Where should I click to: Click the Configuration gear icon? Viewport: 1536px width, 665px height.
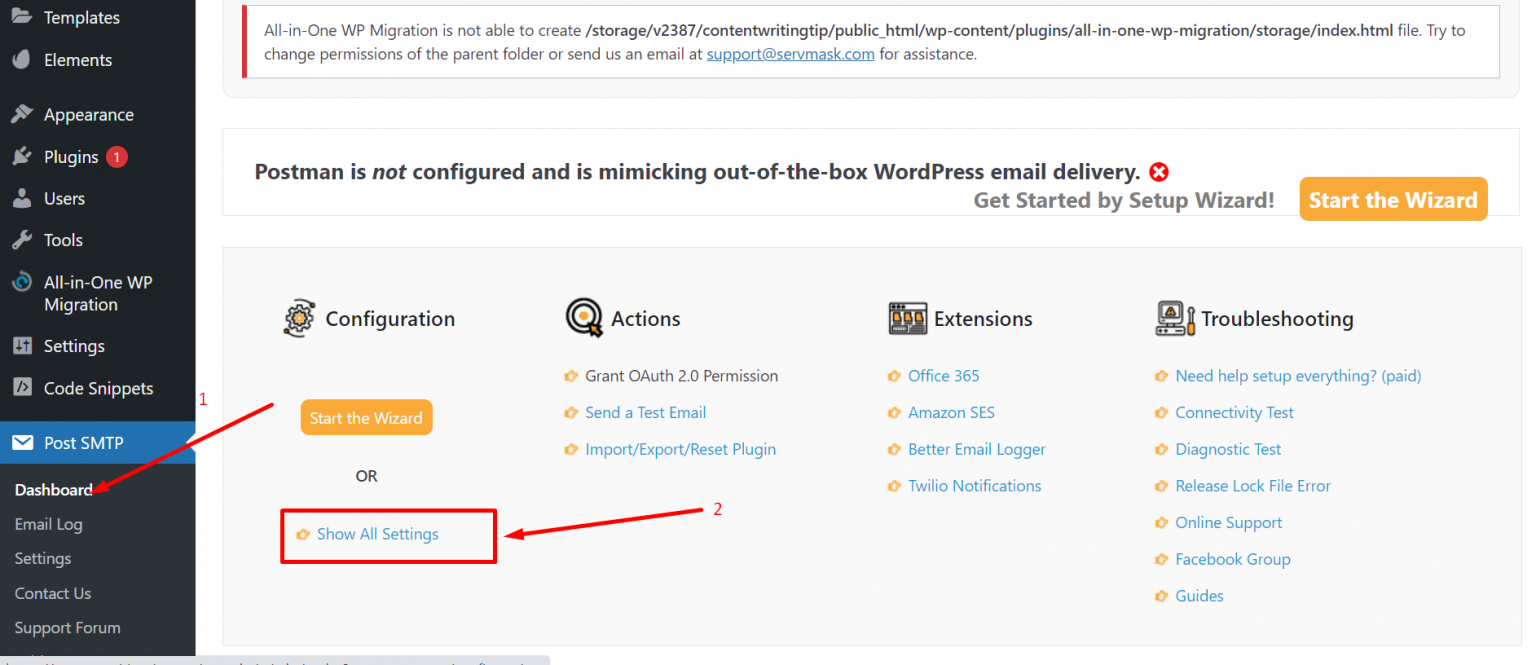pos(301,318)
